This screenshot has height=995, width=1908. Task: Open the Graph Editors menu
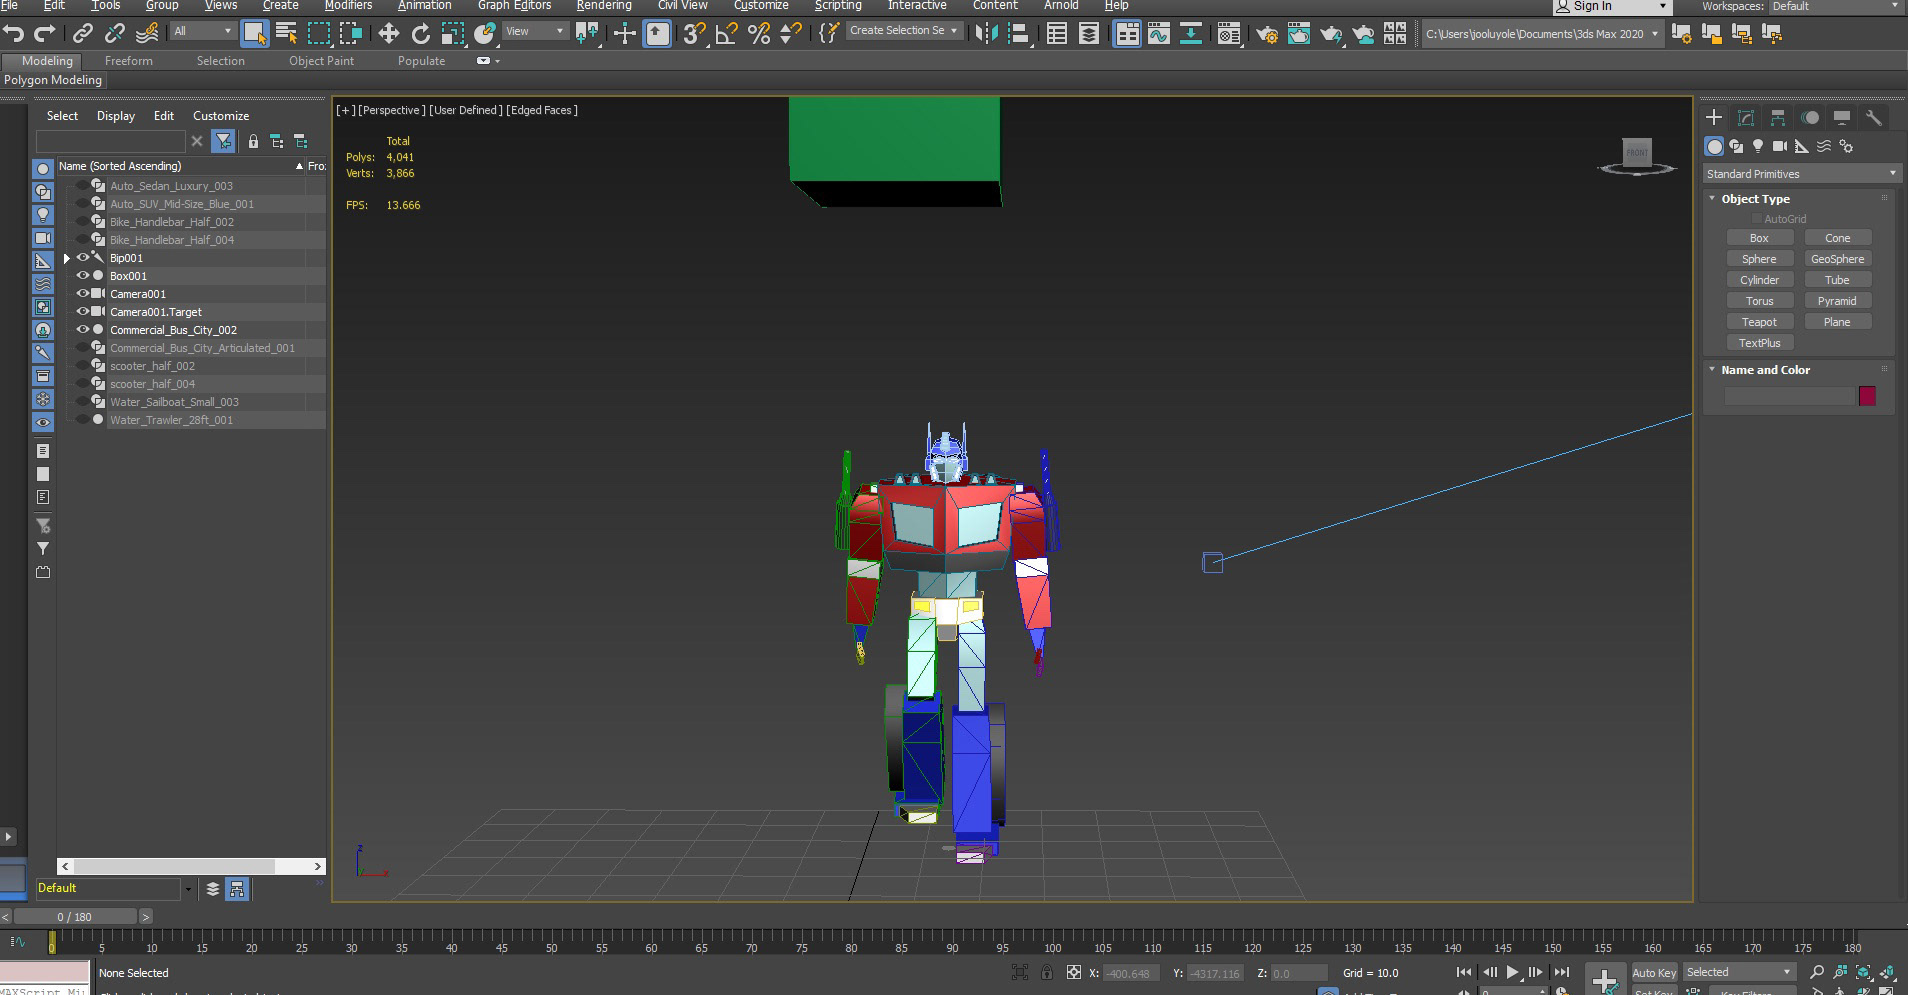click(x=514, y=5)
